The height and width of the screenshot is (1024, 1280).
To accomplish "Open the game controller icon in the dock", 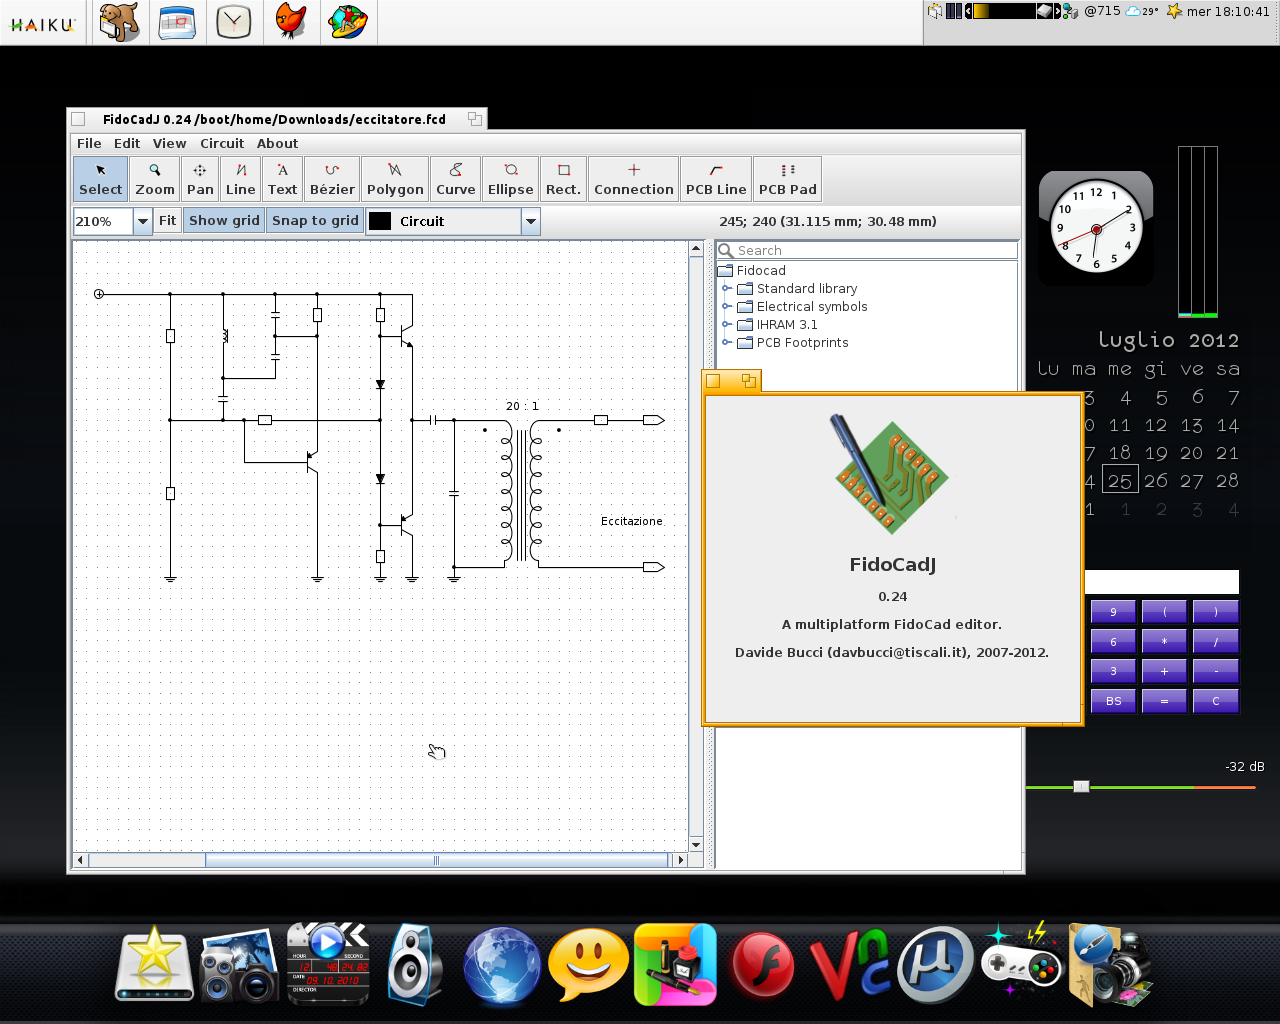I will (x=1020, y=962).
